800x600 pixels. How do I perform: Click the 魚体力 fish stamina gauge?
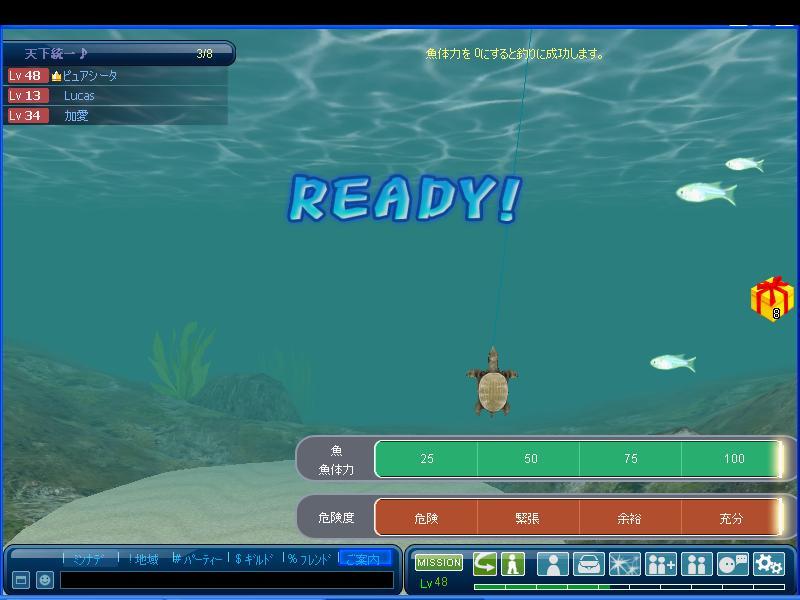(578, 459)
